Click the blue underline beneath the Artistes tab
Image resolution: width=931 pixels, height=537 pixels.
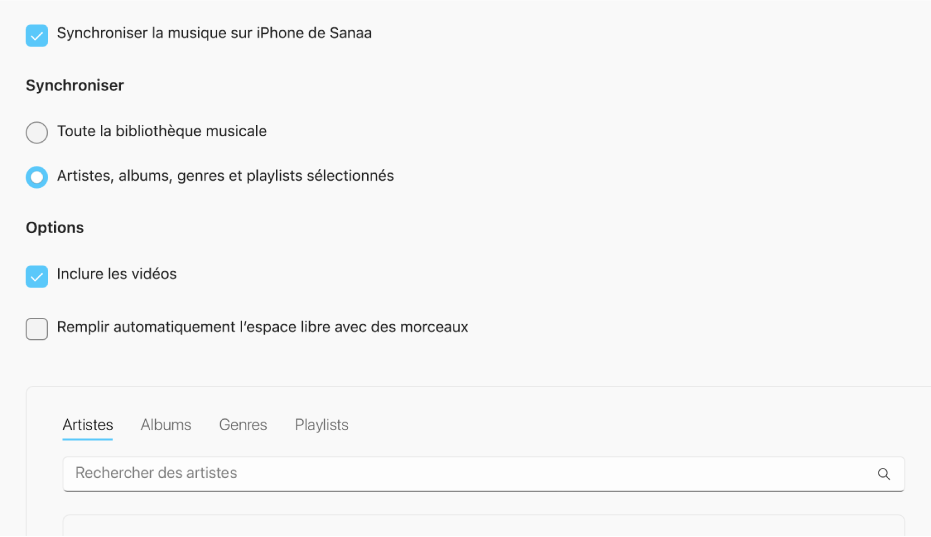pyautogui.click(x=88, y=439)
